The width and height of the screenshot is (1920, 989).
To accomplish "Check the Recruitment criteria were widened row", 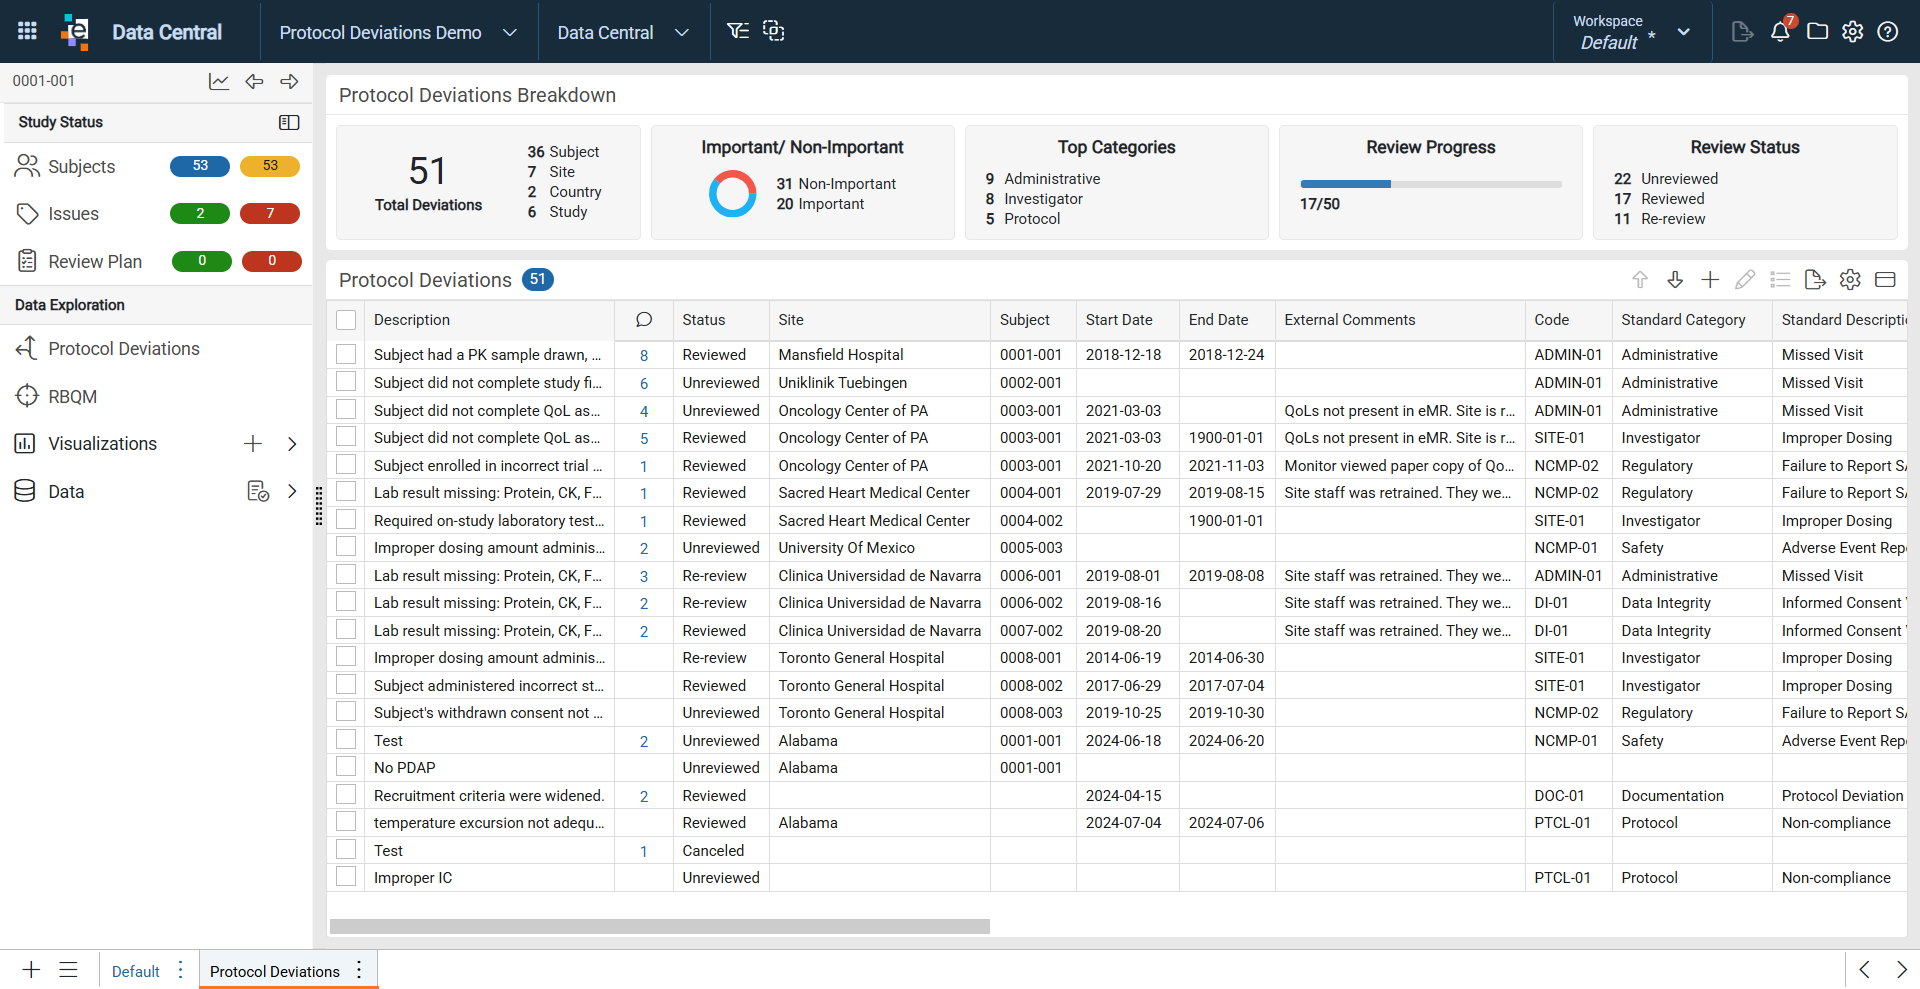I will click(x=346, y=795).
